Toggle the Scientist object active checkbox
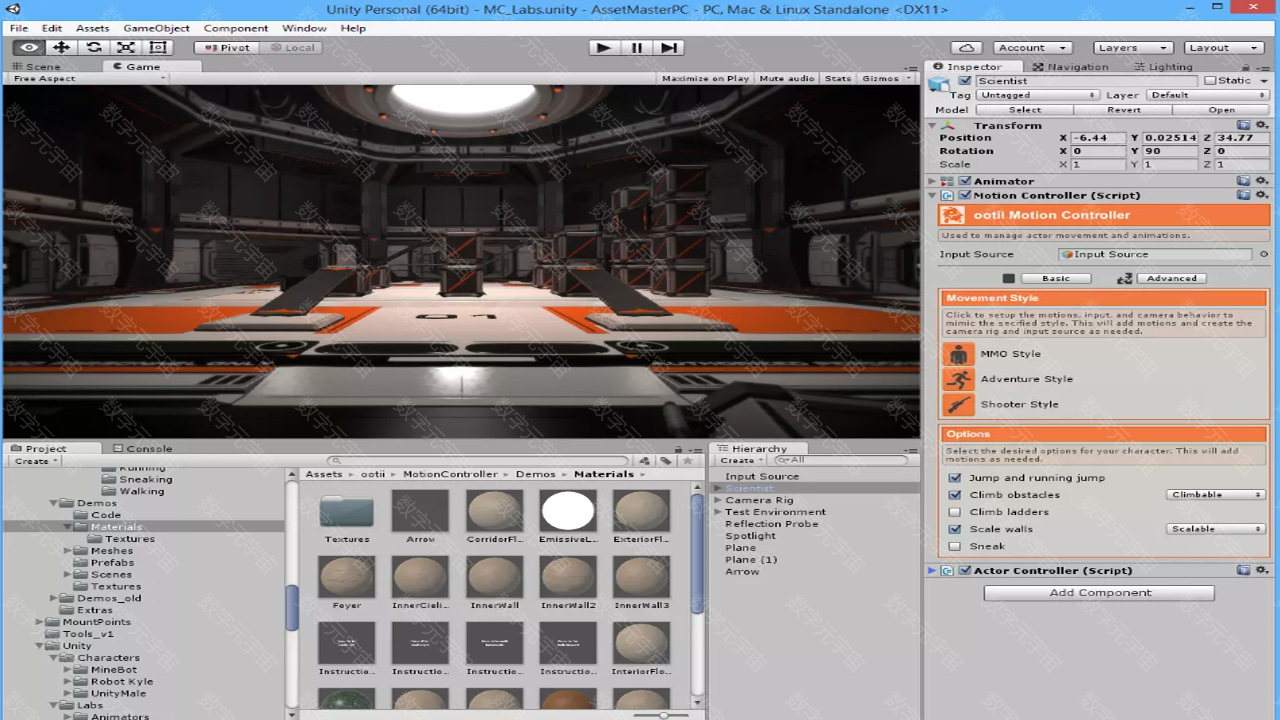This screenshot has height=720, width=1280. [x=965, y=81]
